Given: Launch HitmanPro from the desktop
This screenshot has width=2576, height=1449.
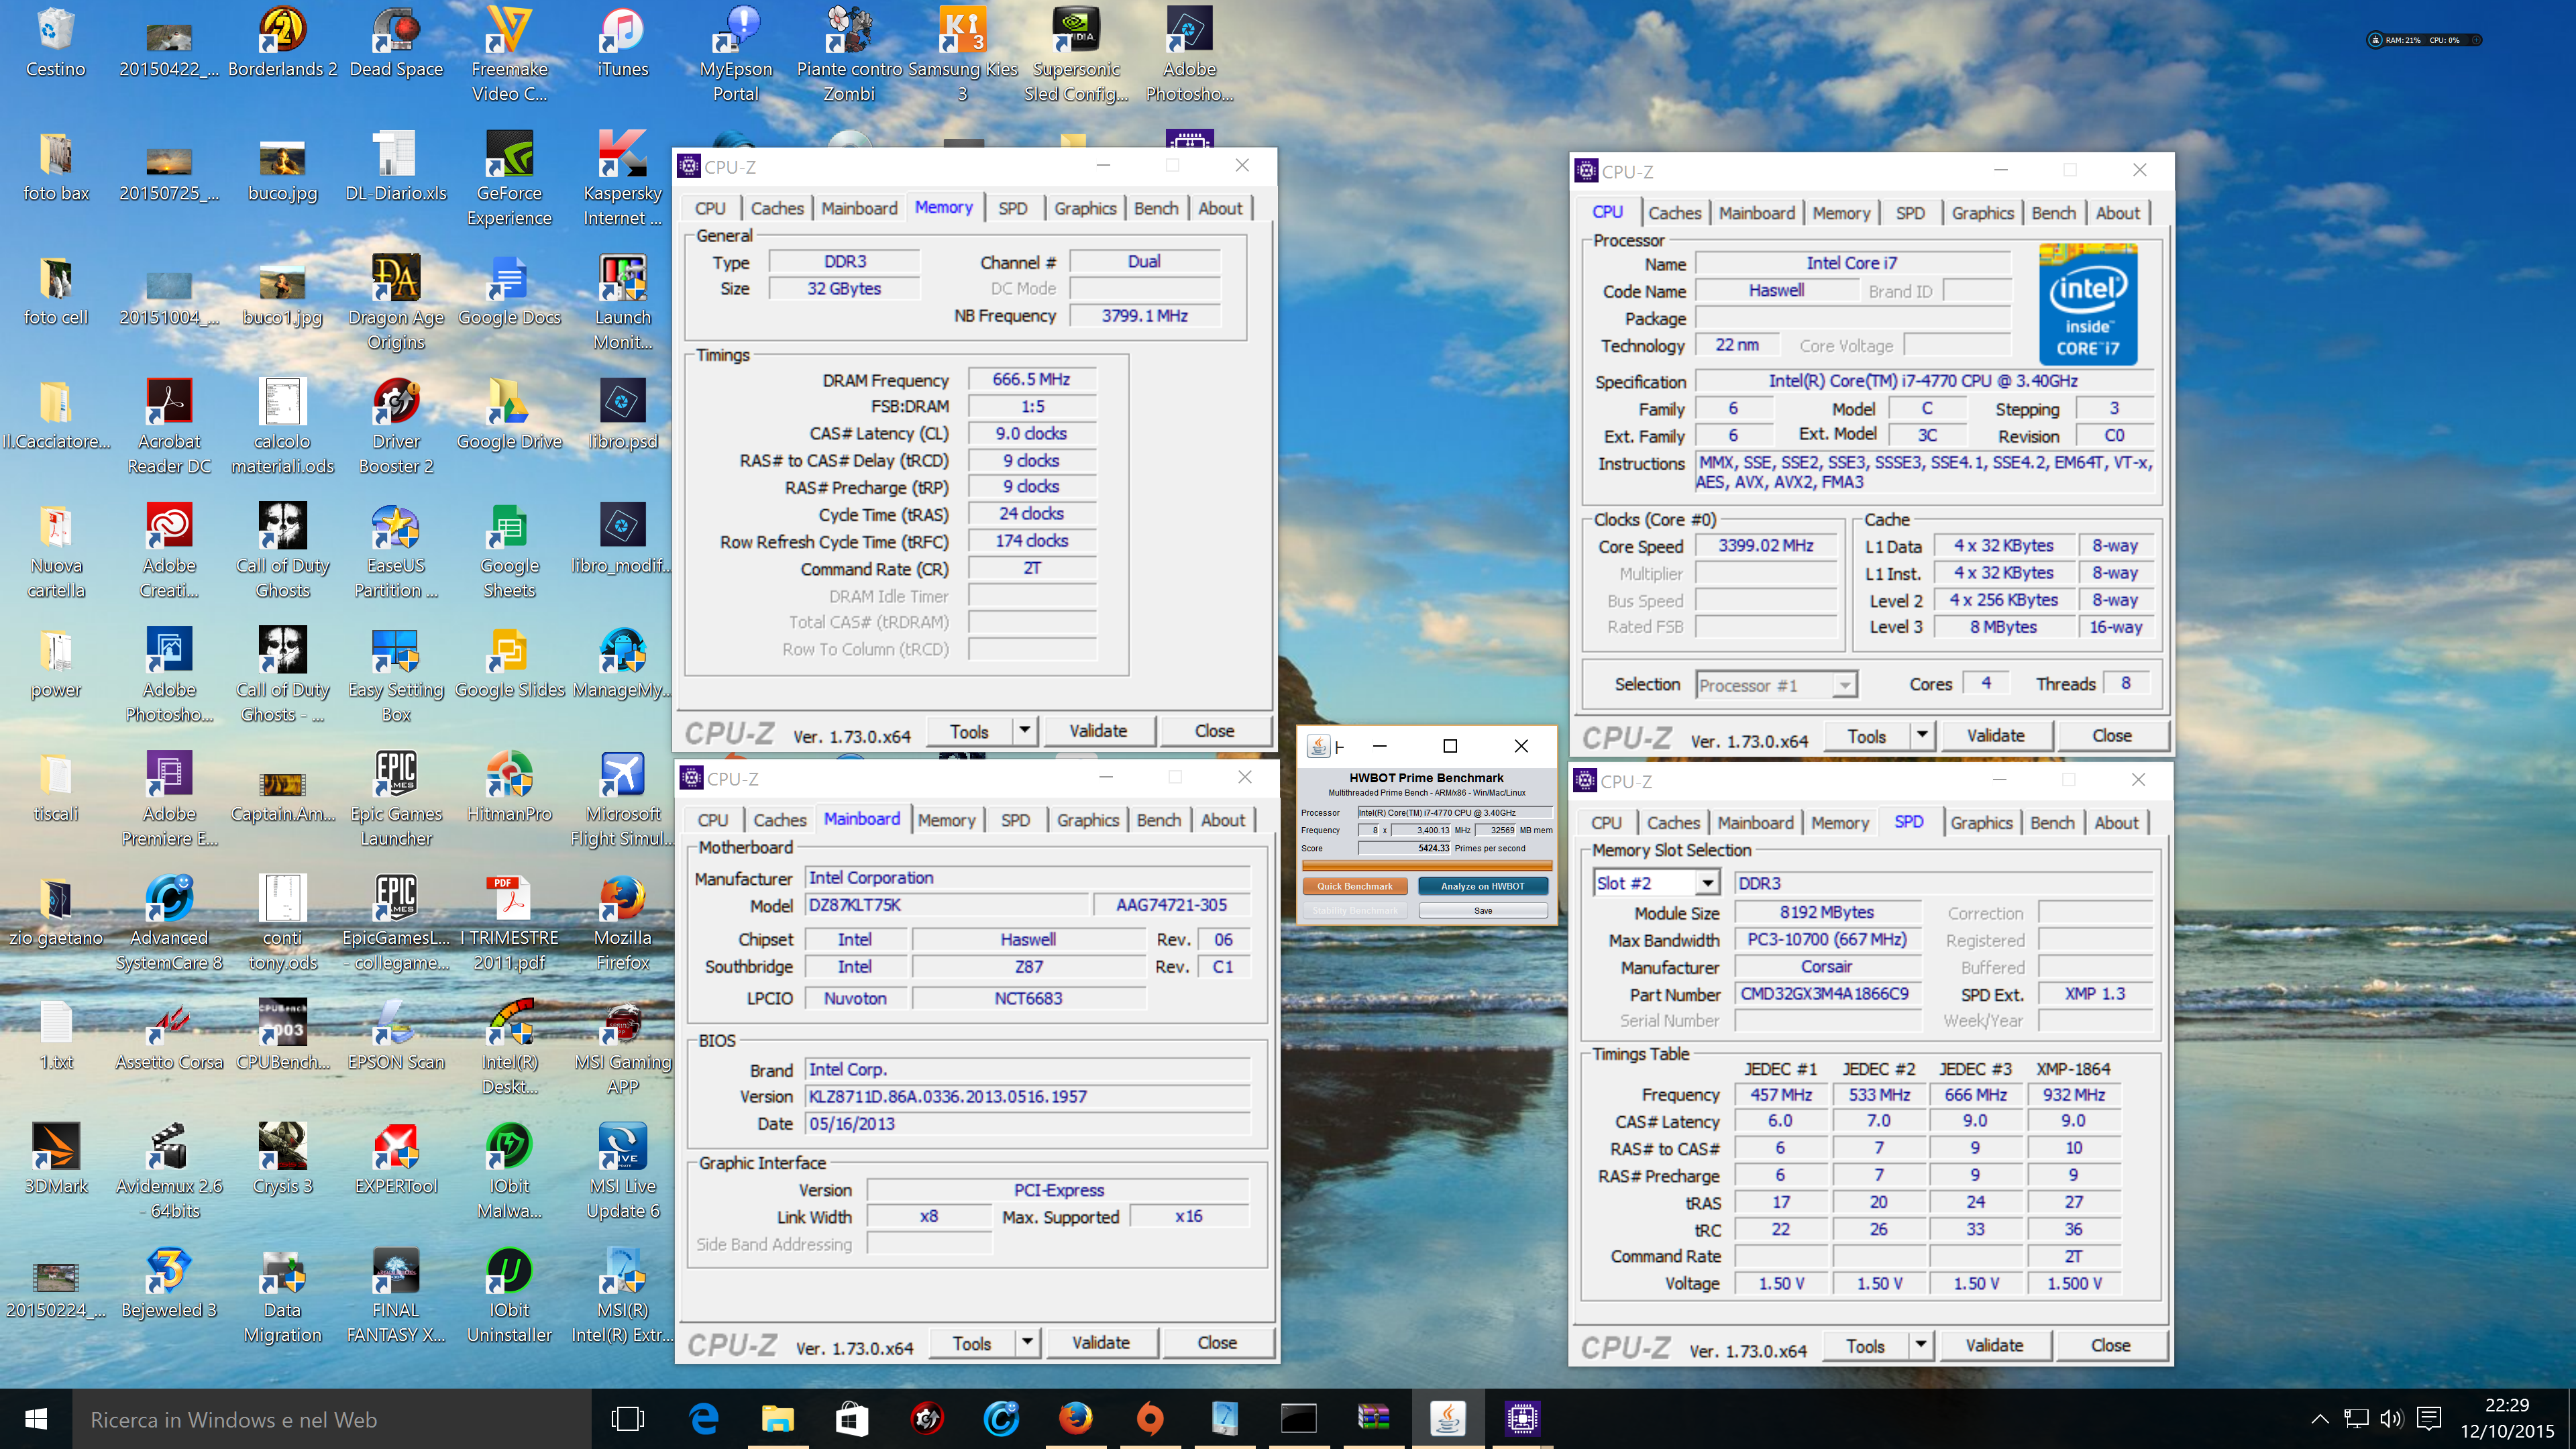Looking at the screenshot, I should [509, 787].
